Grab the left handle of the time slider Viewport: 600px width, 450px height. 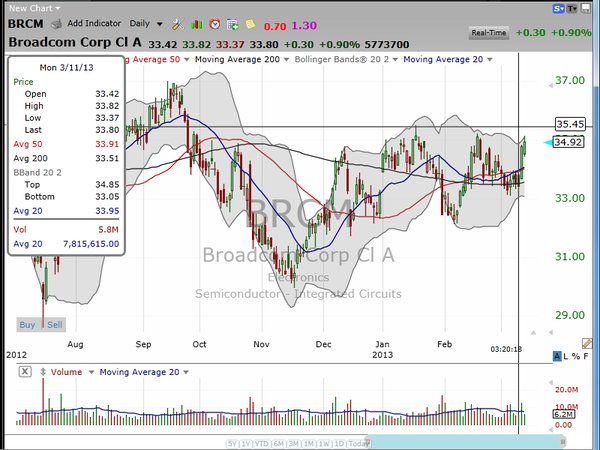tap(368, 442)
